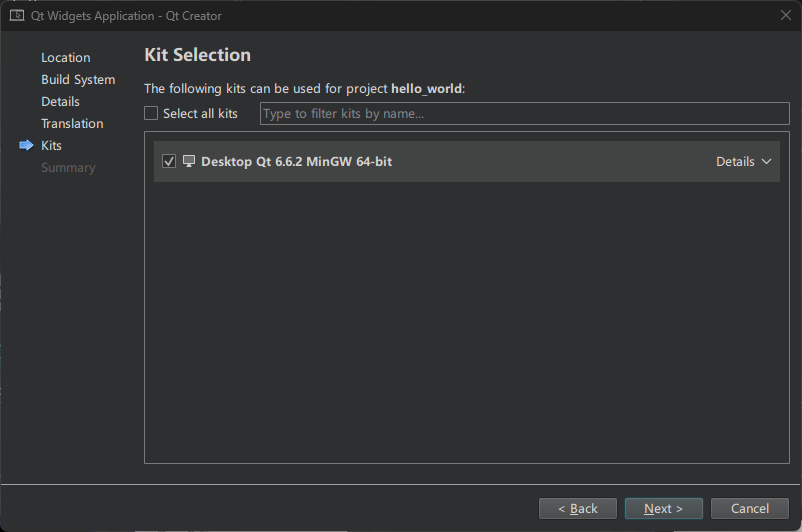Uncheck the Desktop Qt 6.6.2 MinGW 64-bit kit
Image resolution: width=802 pixels, height=532 pixels.
[169, 161]
